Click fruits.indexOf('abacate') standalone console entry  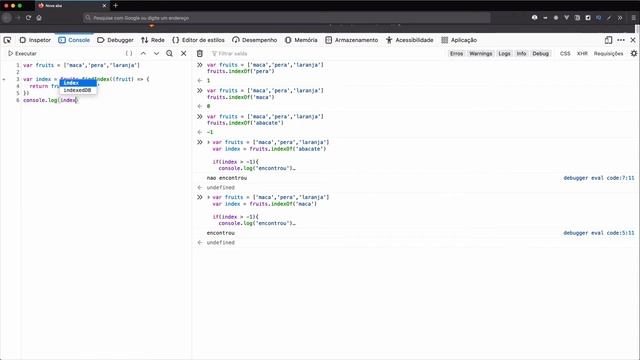(x=245, y=123)
